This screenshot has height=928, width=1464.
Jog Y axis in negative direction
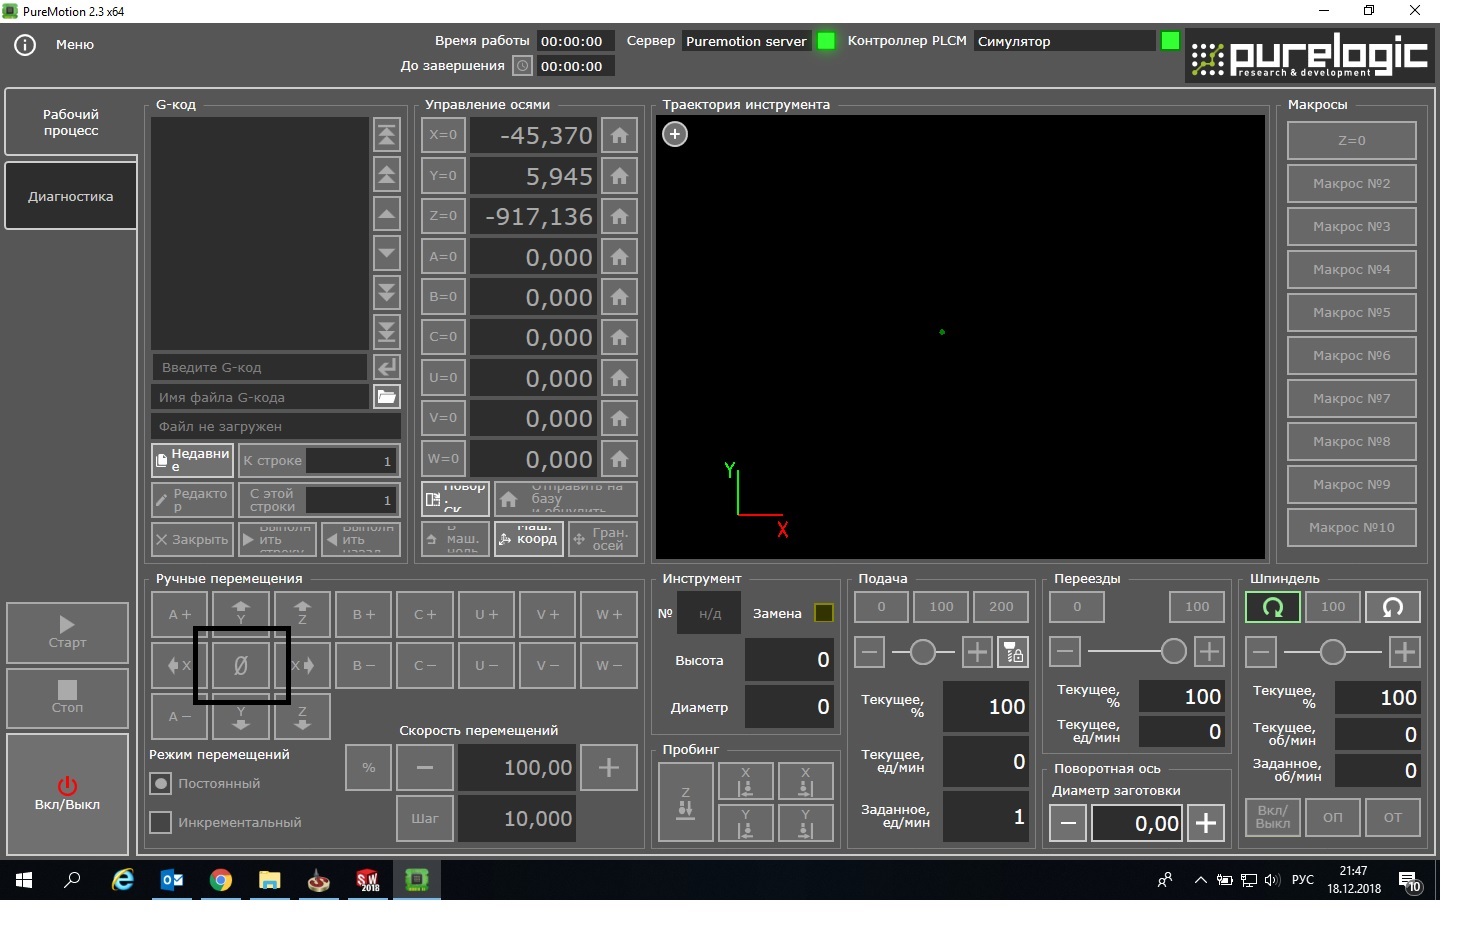(241, 716)
